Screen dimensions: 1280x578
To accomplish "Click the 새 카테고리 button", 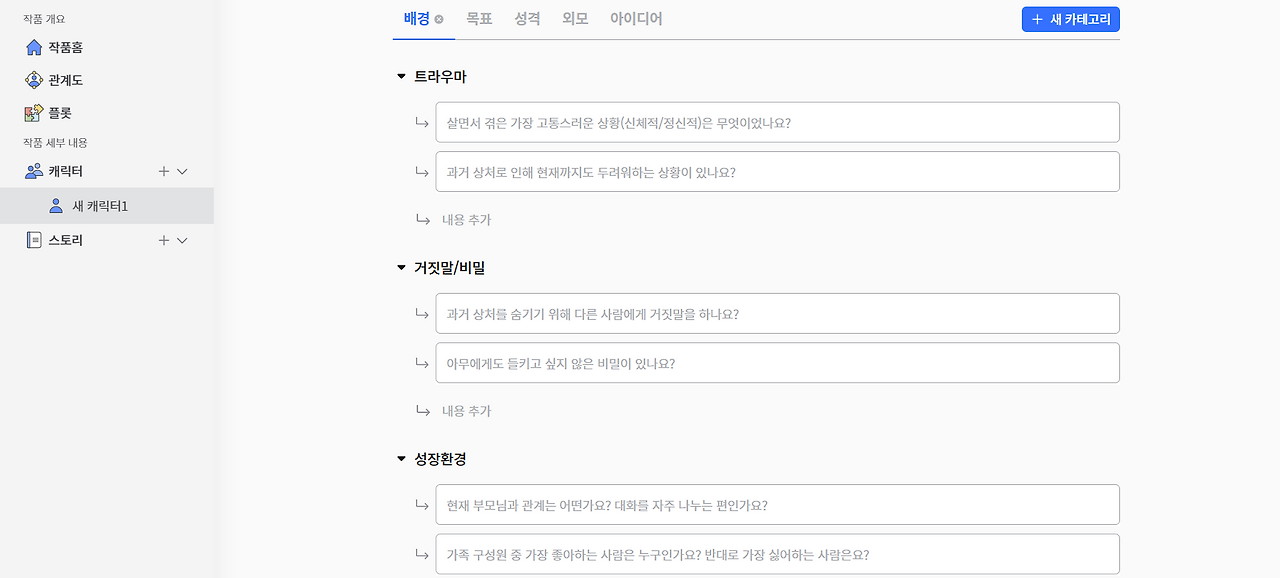I will [1071, 19].
